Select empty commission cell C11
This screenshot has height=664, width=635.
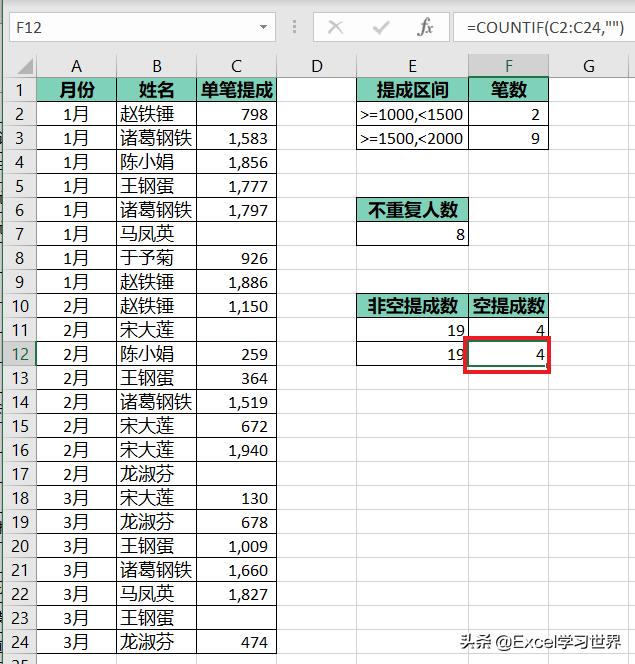click(x=236, y=330)
